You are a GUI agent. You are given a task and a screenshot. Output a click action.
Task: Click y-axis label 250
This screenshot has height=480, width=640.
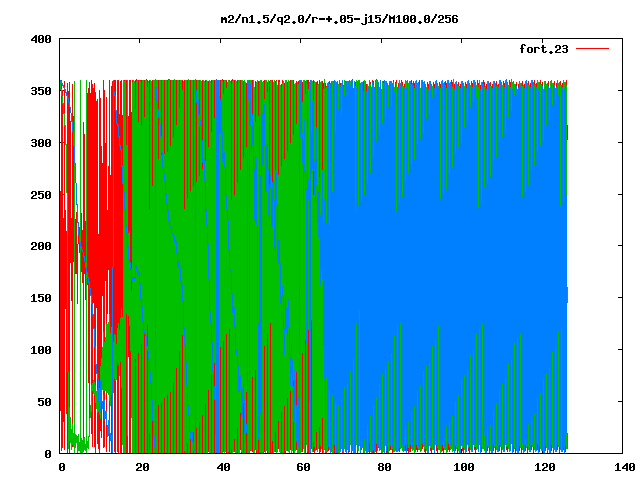(41, 195)
